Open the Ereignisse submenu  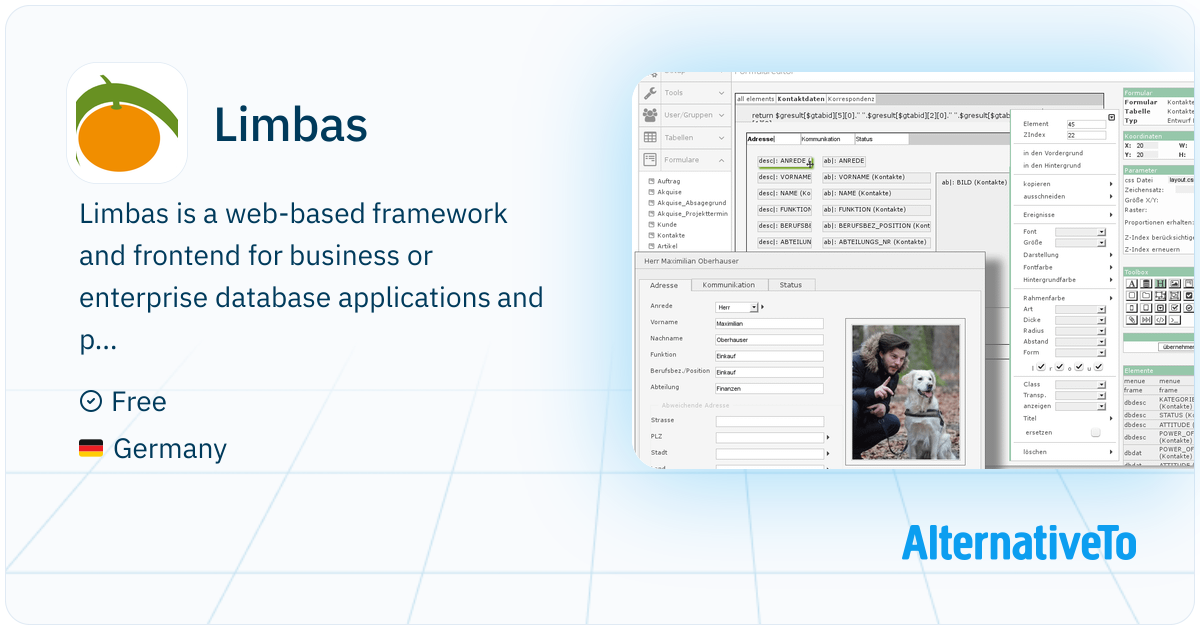pos(1065,214)
